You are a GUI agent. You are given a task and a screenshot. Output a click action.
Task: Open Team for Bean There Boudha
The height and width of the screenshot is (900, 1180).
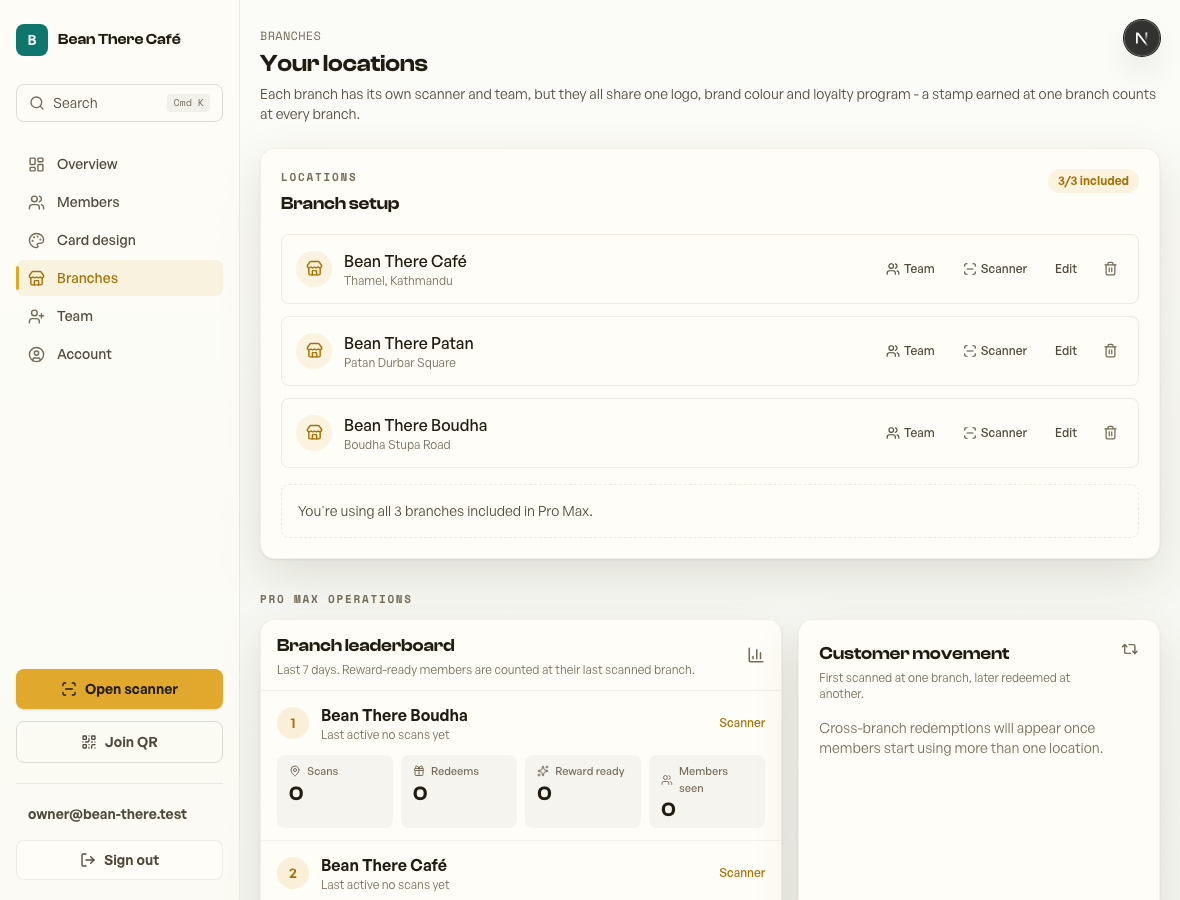pyautogui.click(x=910, y=433)
